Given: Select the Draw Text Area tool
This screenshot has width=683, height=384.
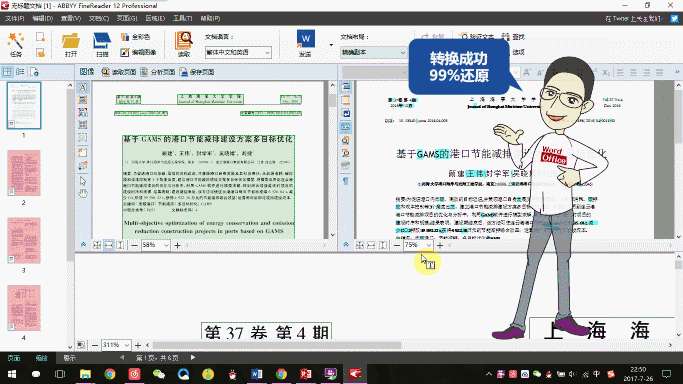Looking at the screenshot, I should [83, 87].
